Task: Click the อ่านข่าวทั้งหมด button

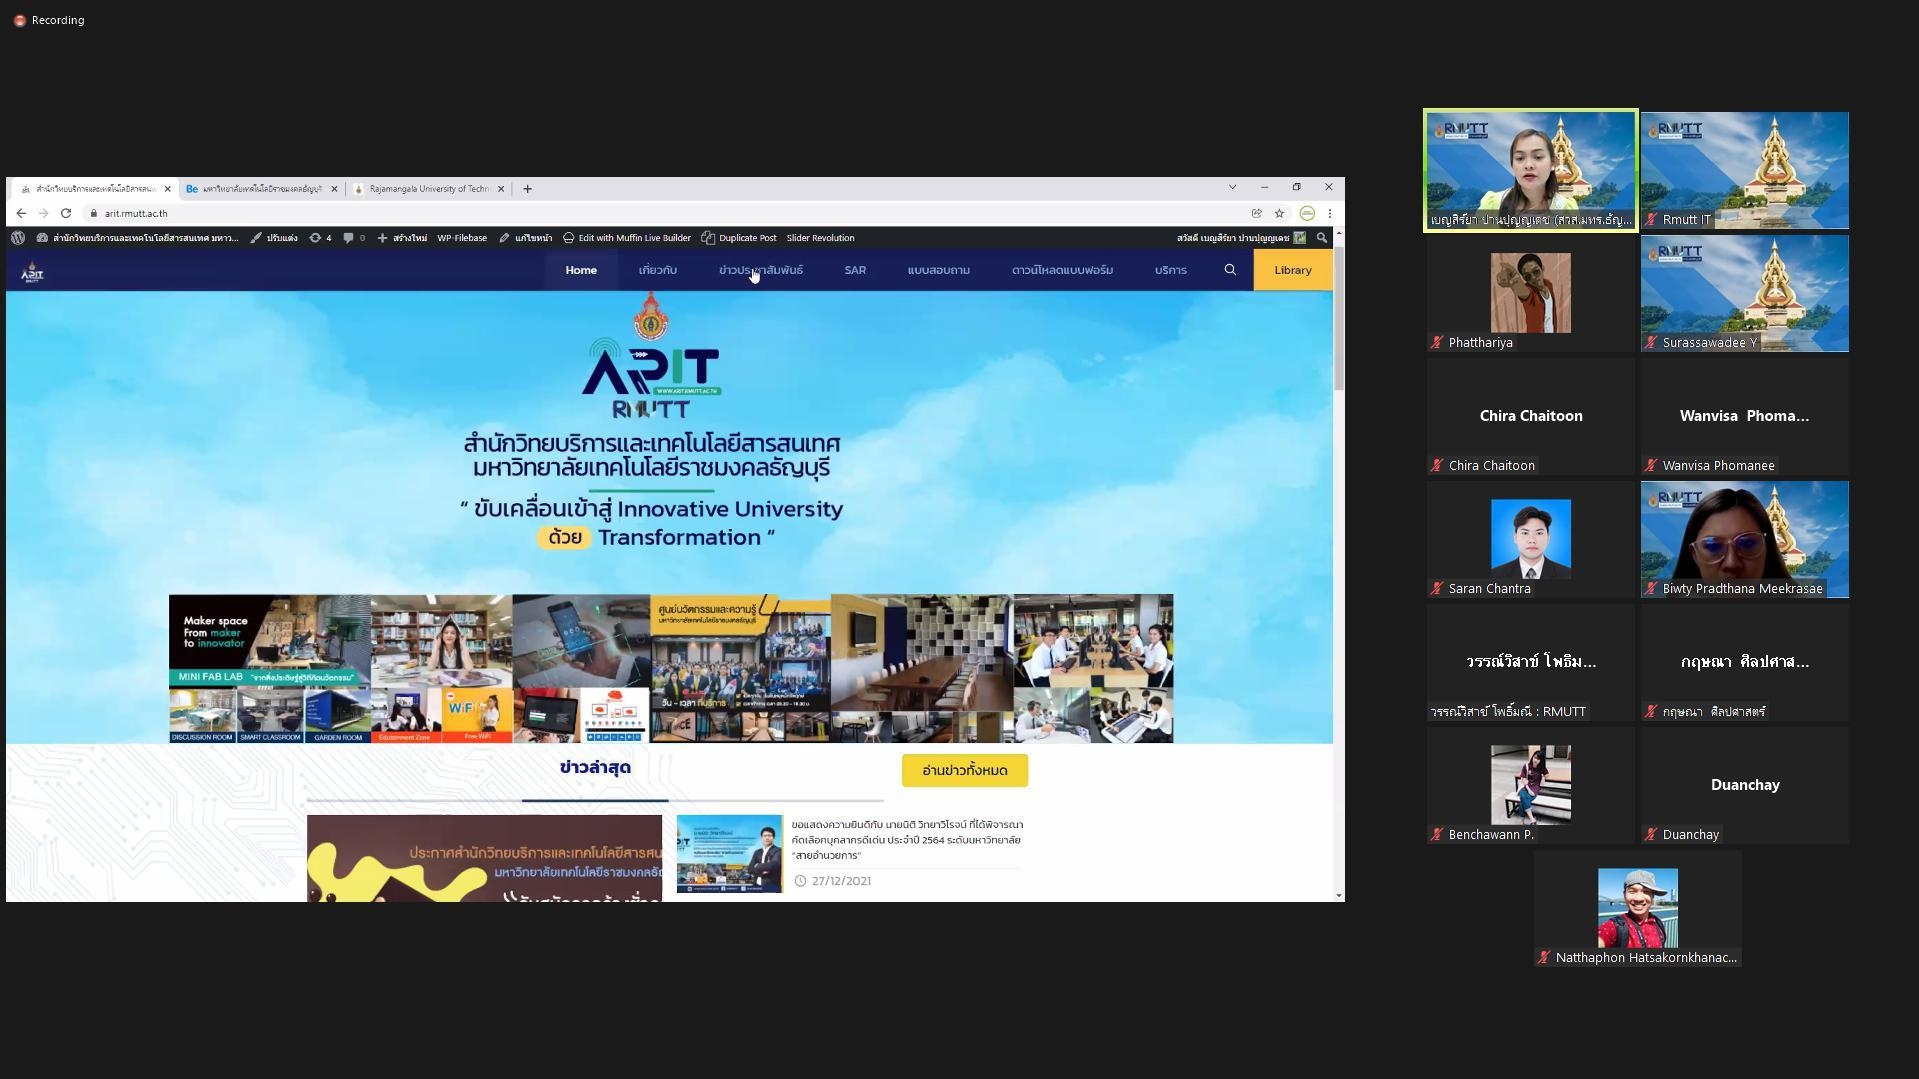Action: 965,770
